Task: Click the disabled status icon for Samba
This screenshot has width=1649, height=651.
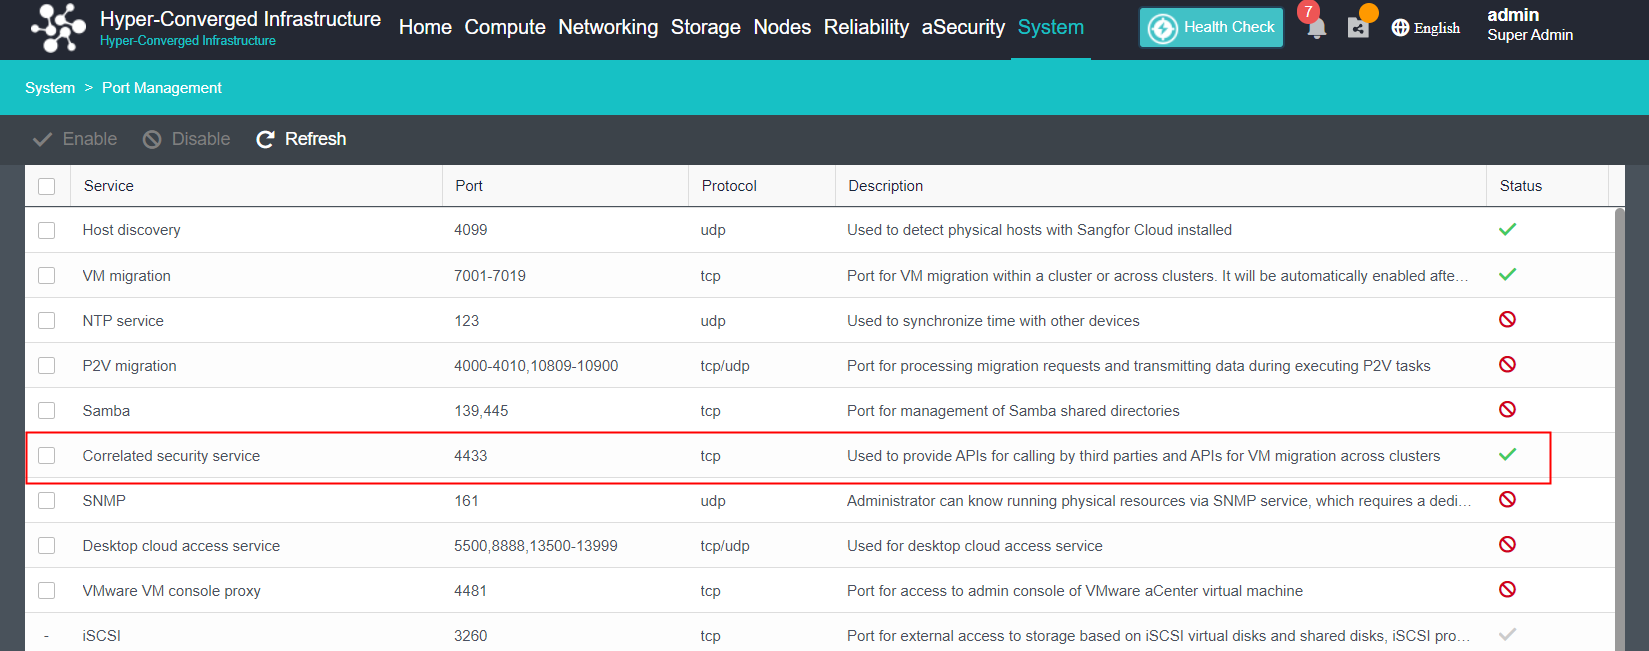Action: 1507,410
